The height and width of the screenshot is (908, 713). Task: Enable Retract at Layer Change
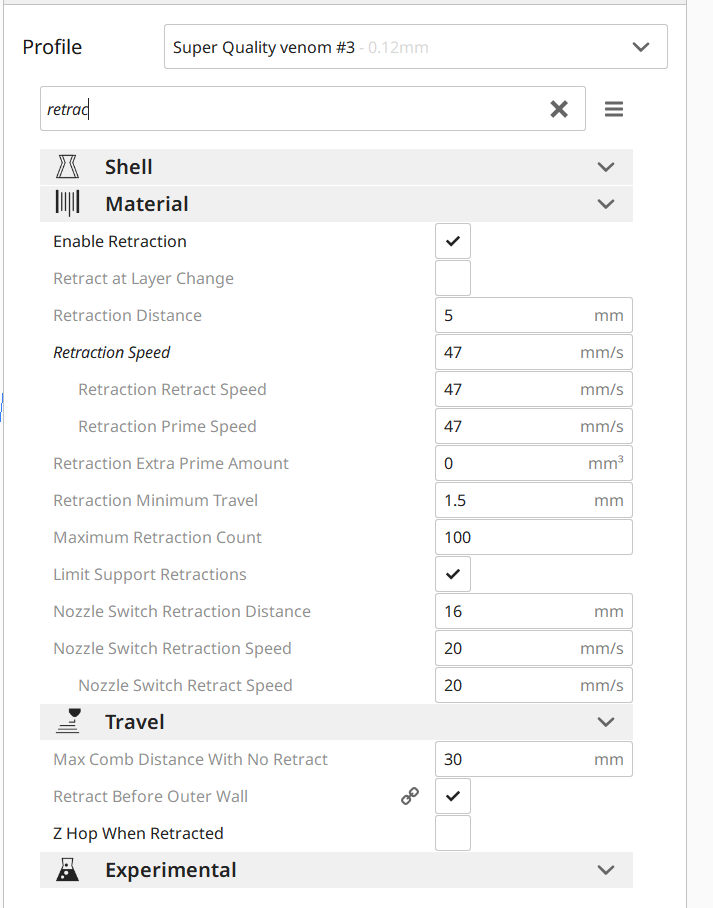pos(453,278)
